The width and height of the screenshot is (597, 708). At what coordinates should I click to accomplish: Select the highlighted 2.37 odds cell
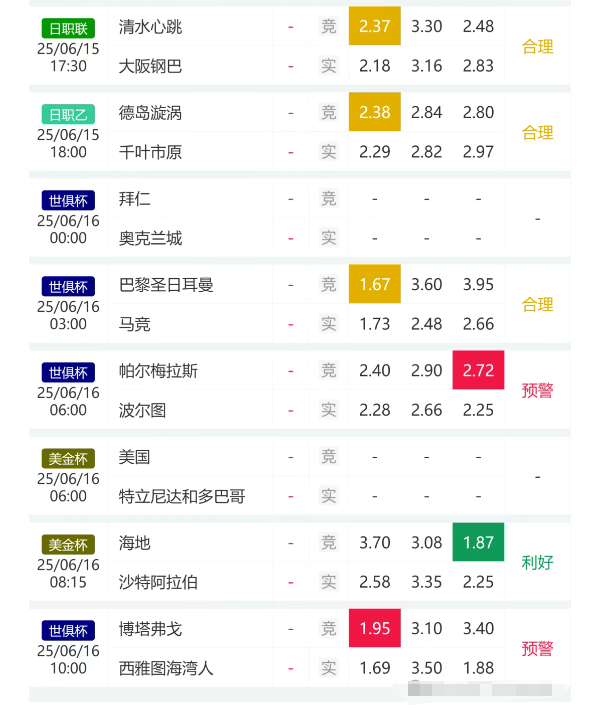(x=375, y=26)
